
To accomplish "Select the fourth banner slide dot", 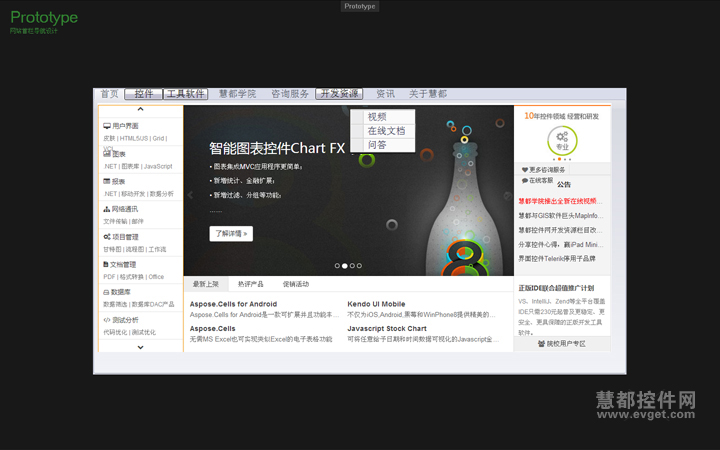I will click(x=359, y=265).
